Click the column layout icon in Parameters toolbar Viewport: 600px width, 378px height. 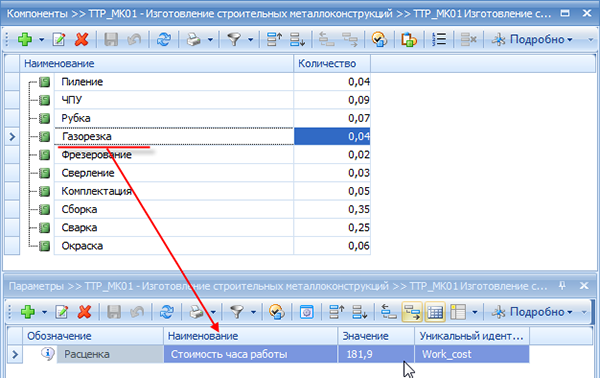[x=458, y=312]
